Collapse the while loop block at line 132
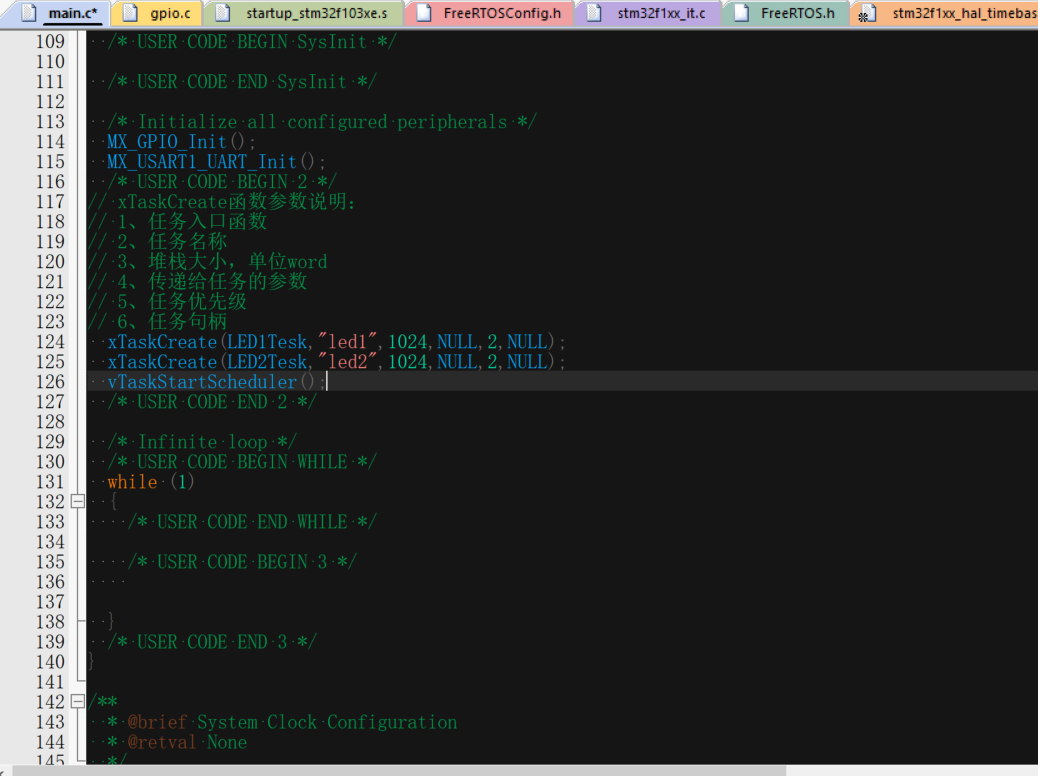 [78, 502]
